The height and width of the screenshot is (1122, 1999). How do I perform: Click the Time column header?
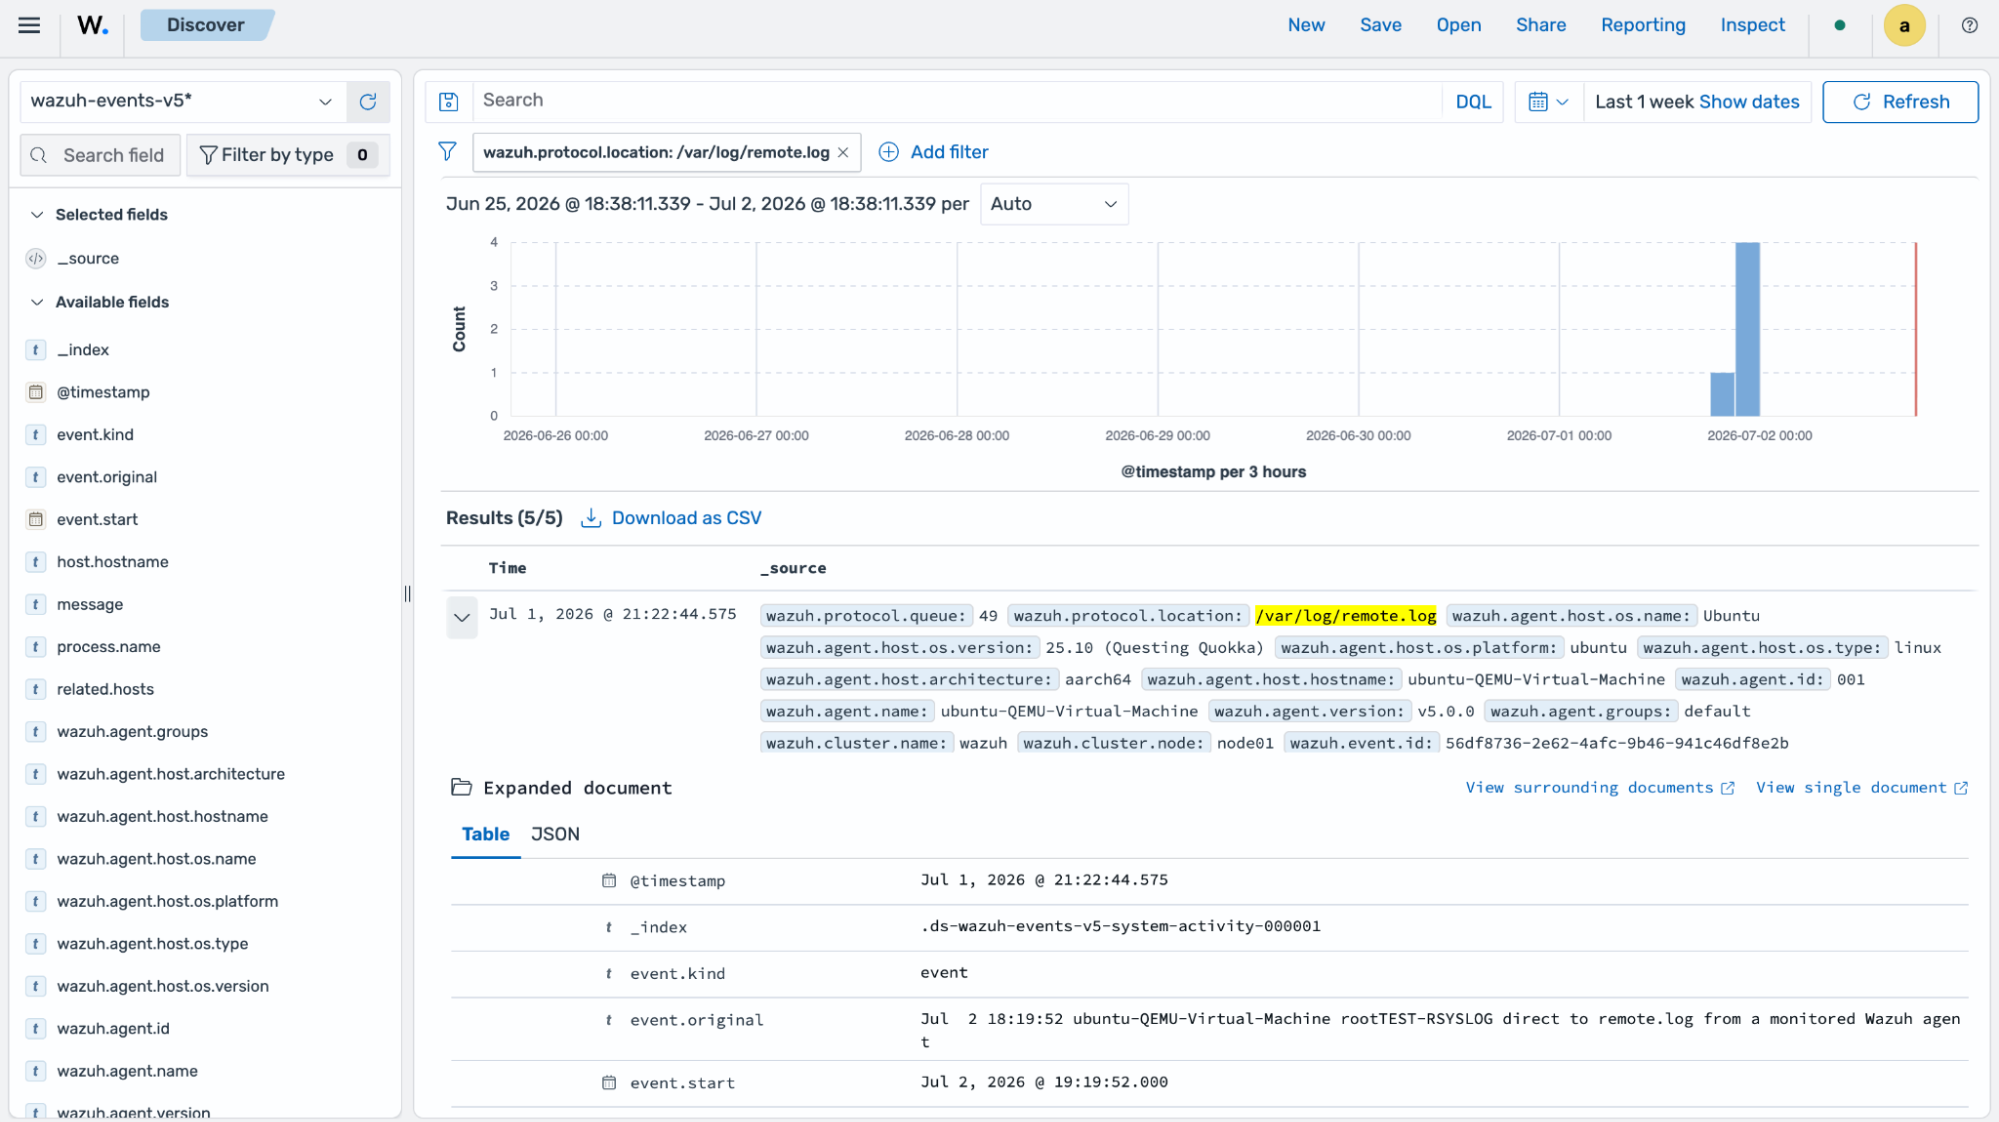[x=507, y=568]
